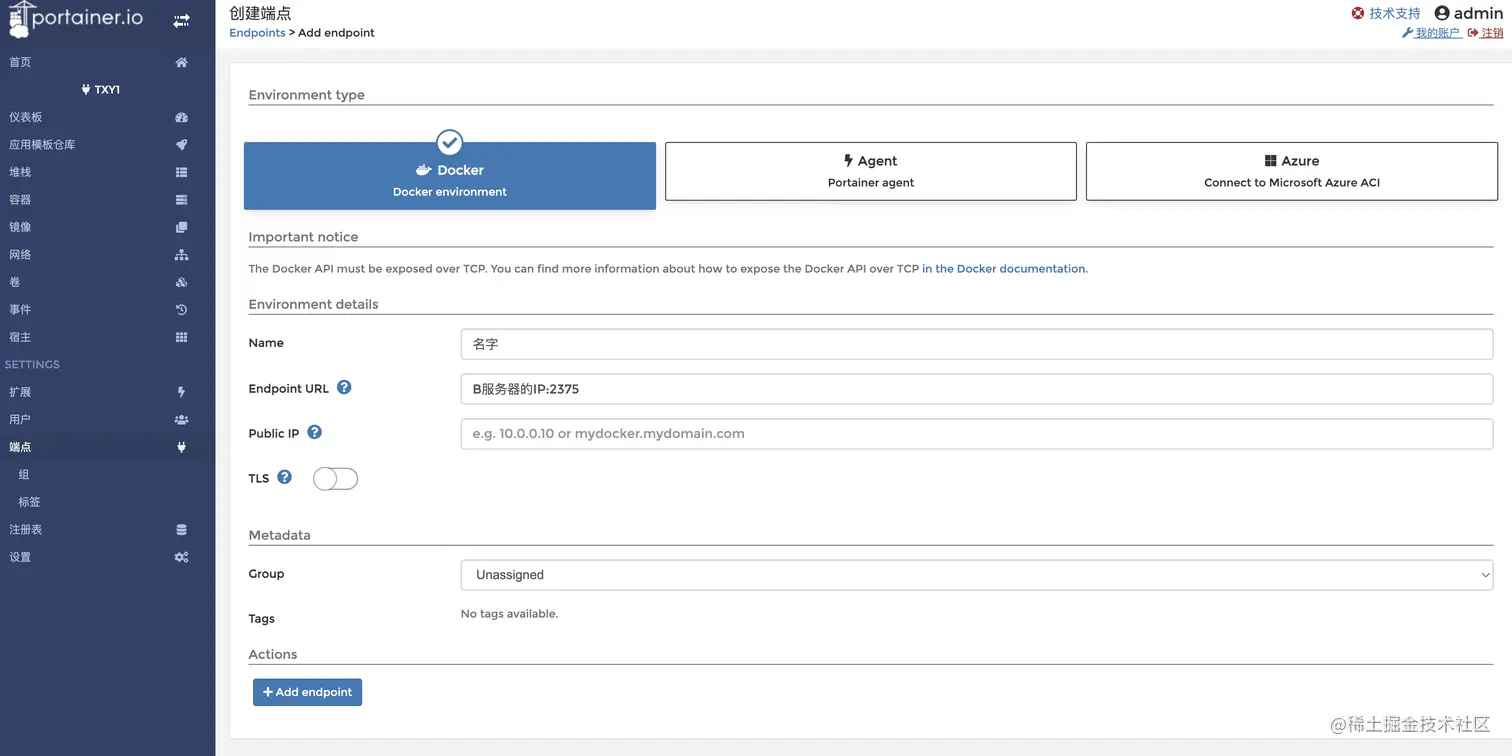The height and width of the screenshot is (756, 1512).
Task: Open 标签 submenu under 端点
Action: (29, 502)
